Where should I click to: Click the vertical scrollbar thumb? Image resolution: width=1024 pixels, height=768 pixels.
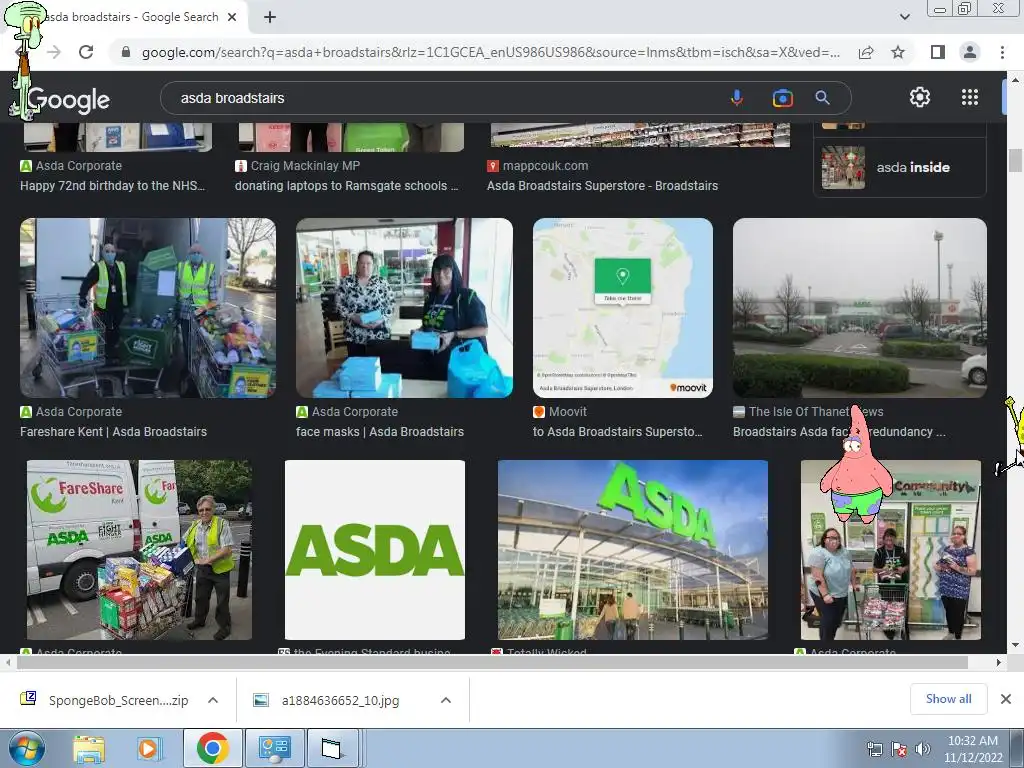click(1015, 160)
